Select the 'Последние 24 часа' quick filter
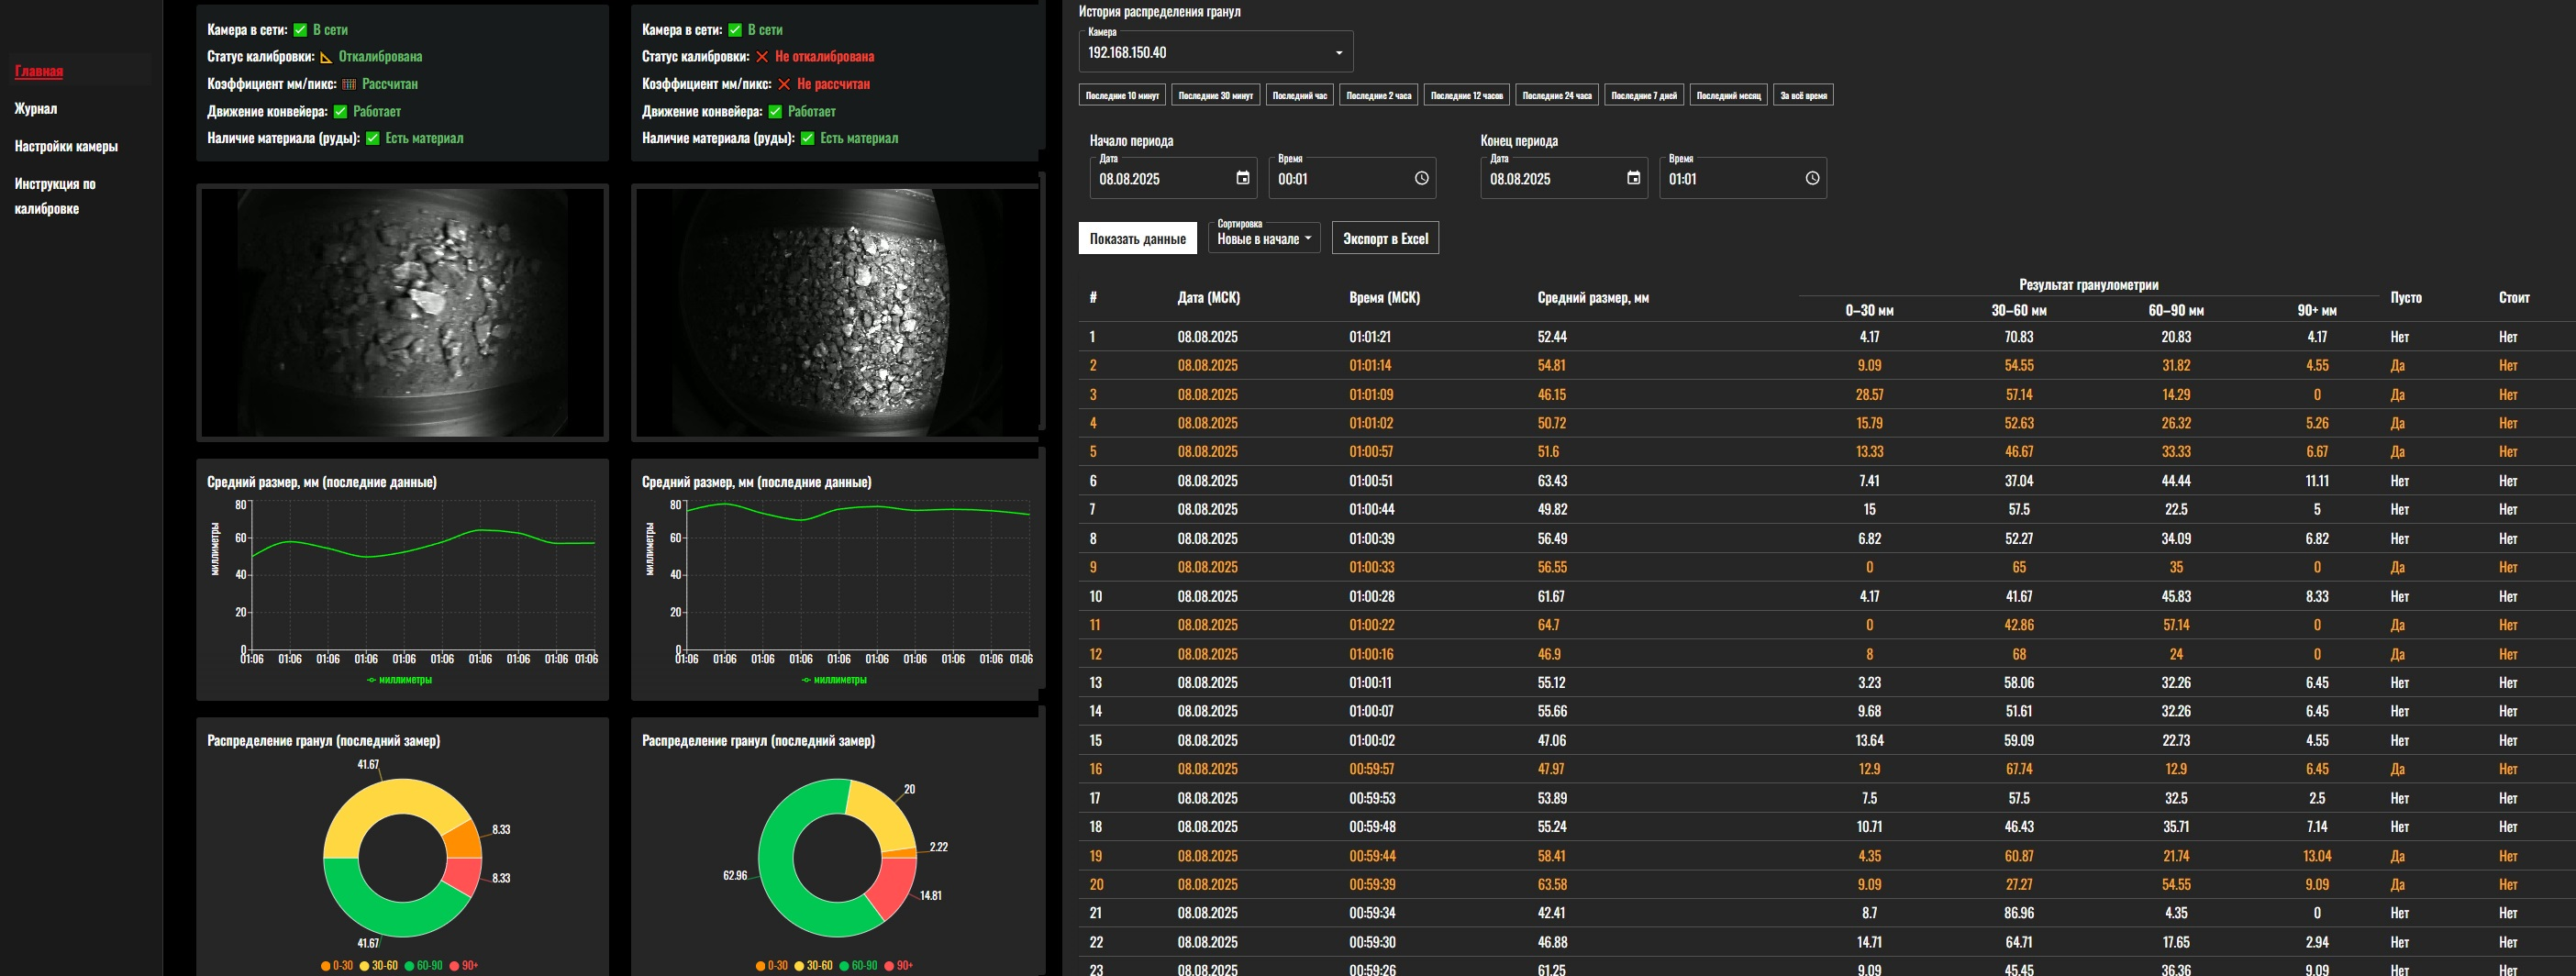 [x=1556, y=95]
